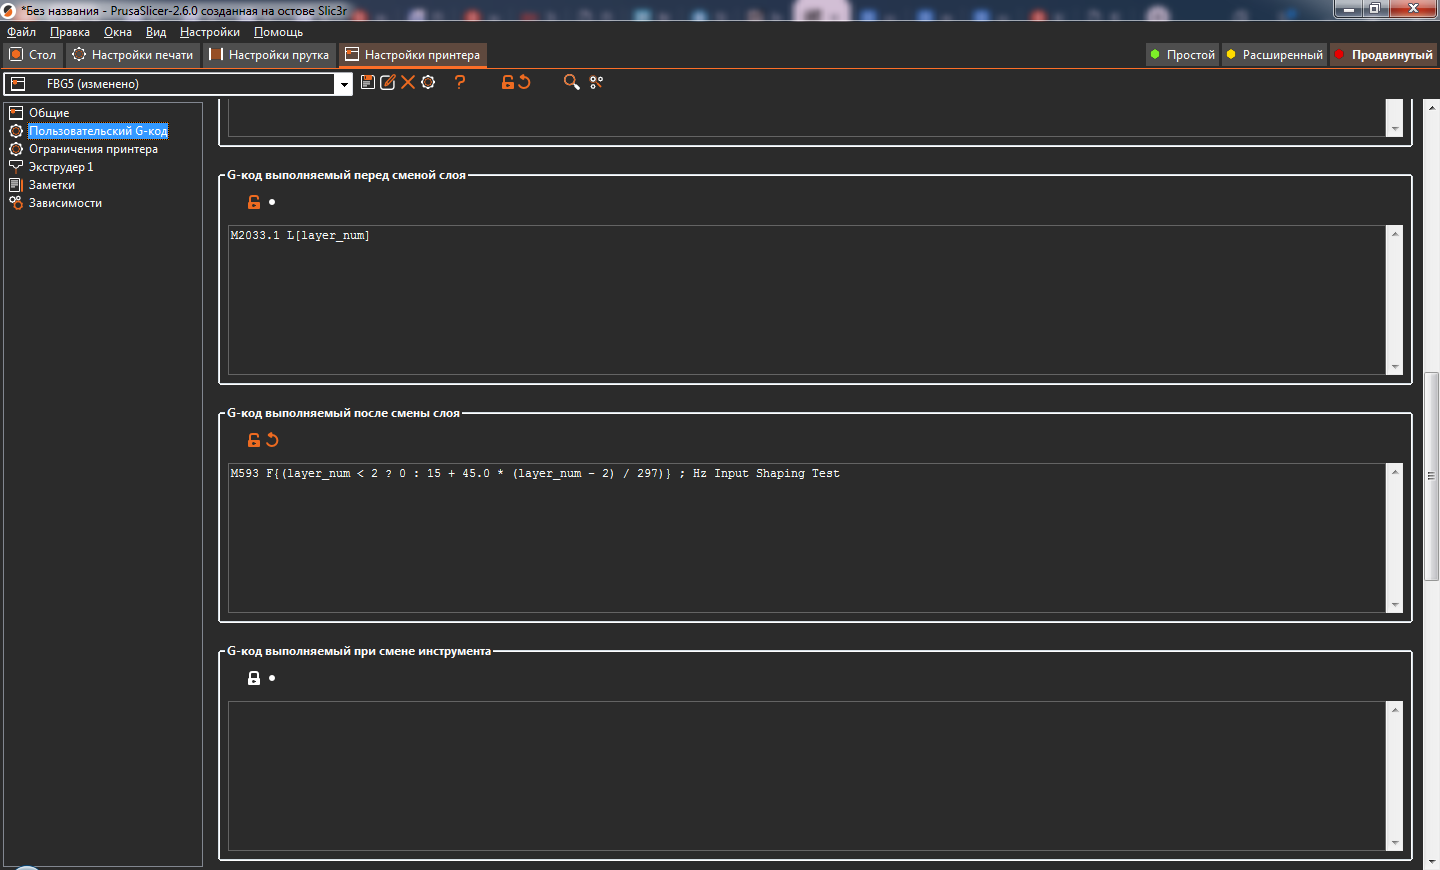Click up arrow of tool change field scrollbar

point(1395,710)
